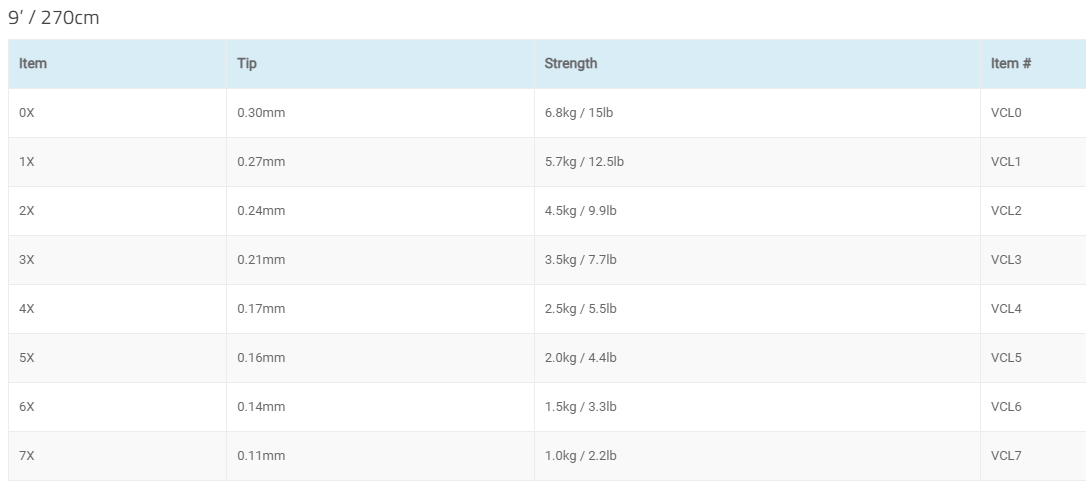
Task: Click the 0.27mm tip cell
Action: 380,162
